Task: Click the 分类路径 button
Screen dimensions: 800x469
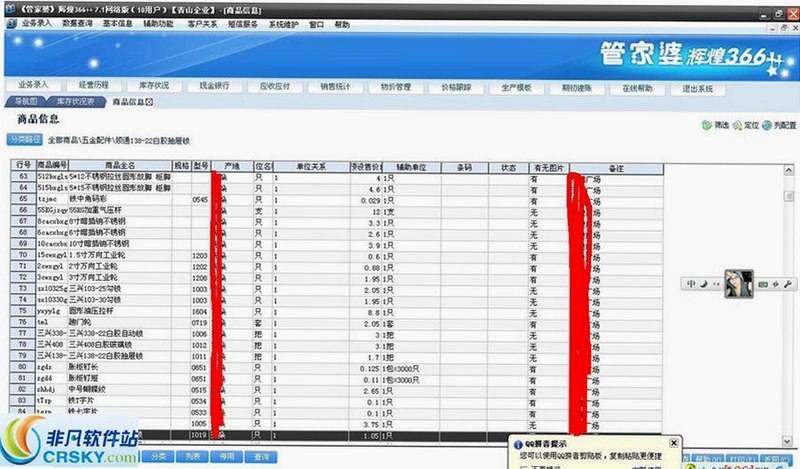Action: (24, 139)
